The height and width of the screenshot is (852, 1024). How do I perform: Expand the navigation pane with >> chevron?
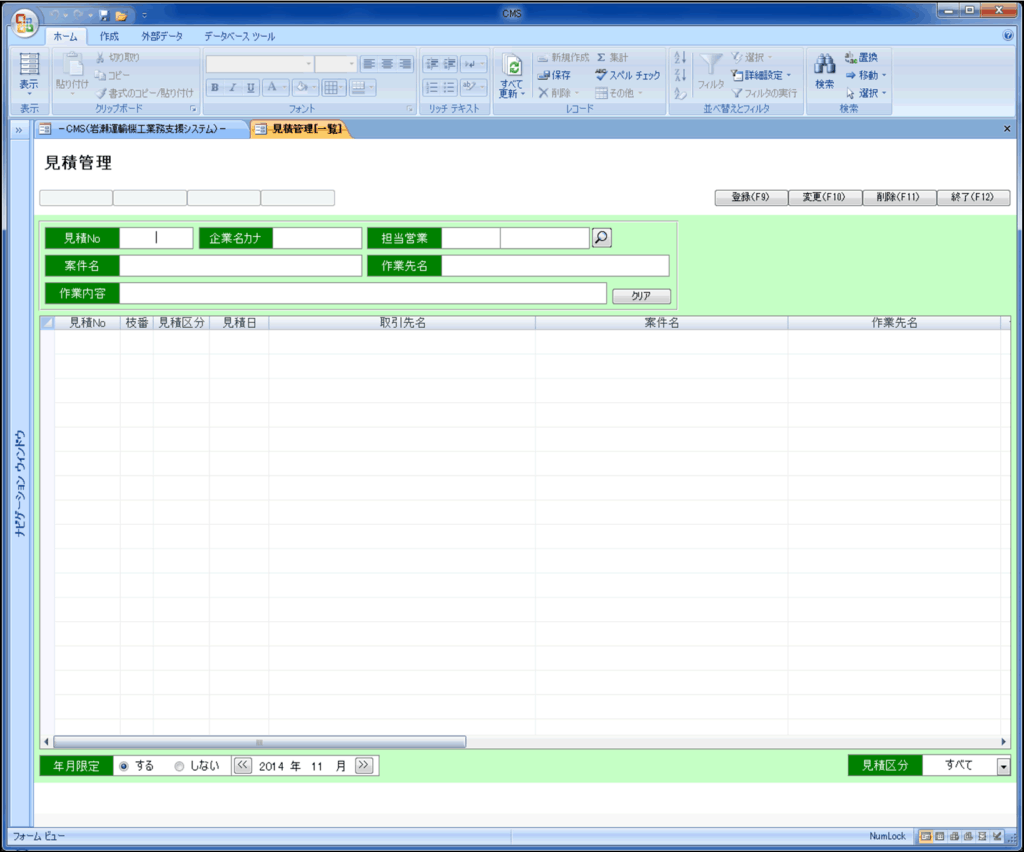click(19, 130)
